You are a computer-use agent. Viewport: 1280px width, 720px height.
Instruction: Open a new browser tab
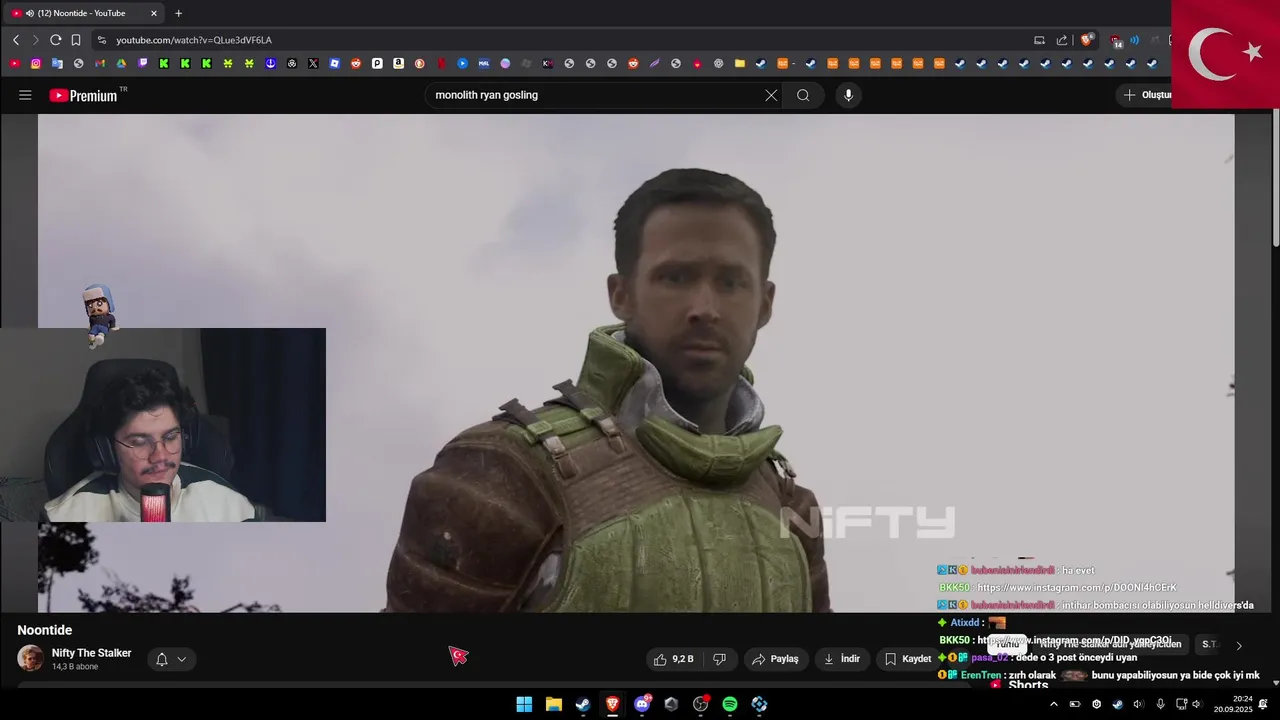click(178, 13)
